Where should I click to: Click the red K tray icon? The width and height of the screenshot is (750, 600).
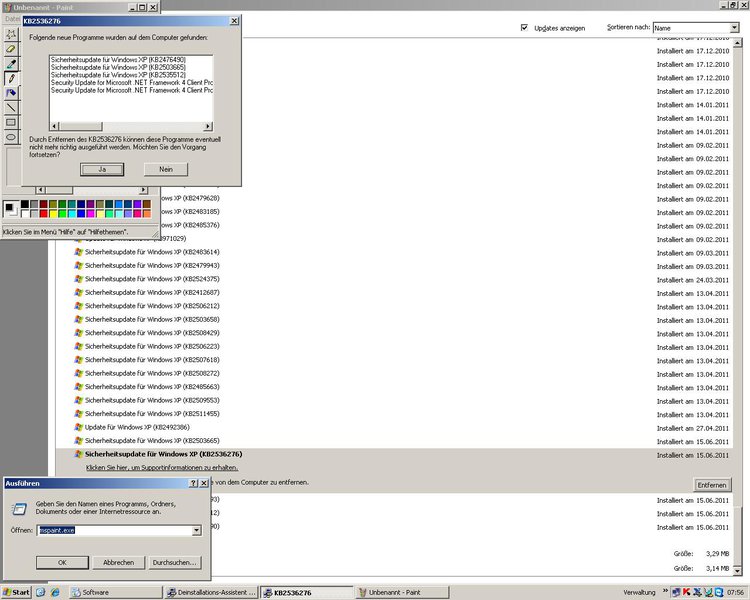[686, 592]
